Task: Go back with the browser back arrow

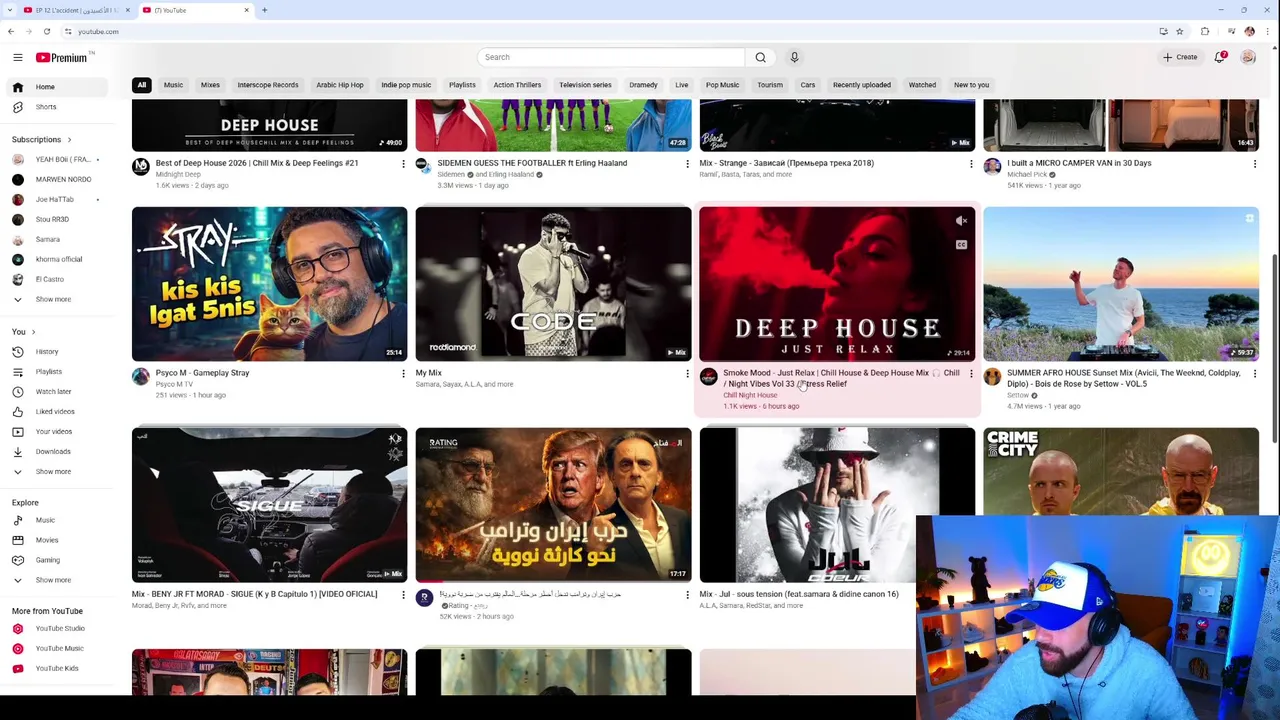Action: pos(11,31)
